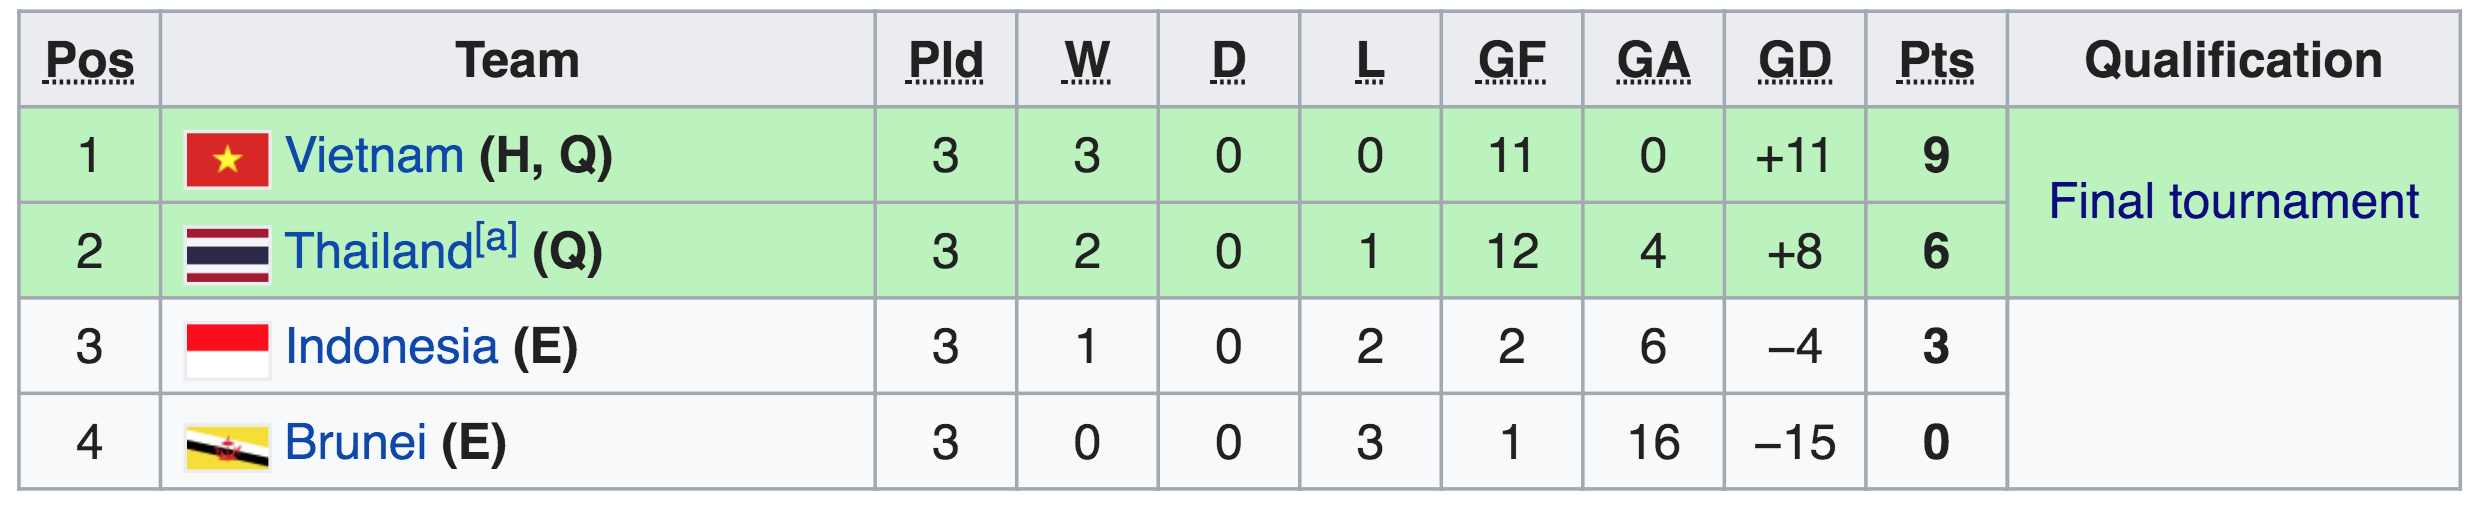2474x510 pixels.
Task: Open the Thailand team link
Action: click(378, 251)
